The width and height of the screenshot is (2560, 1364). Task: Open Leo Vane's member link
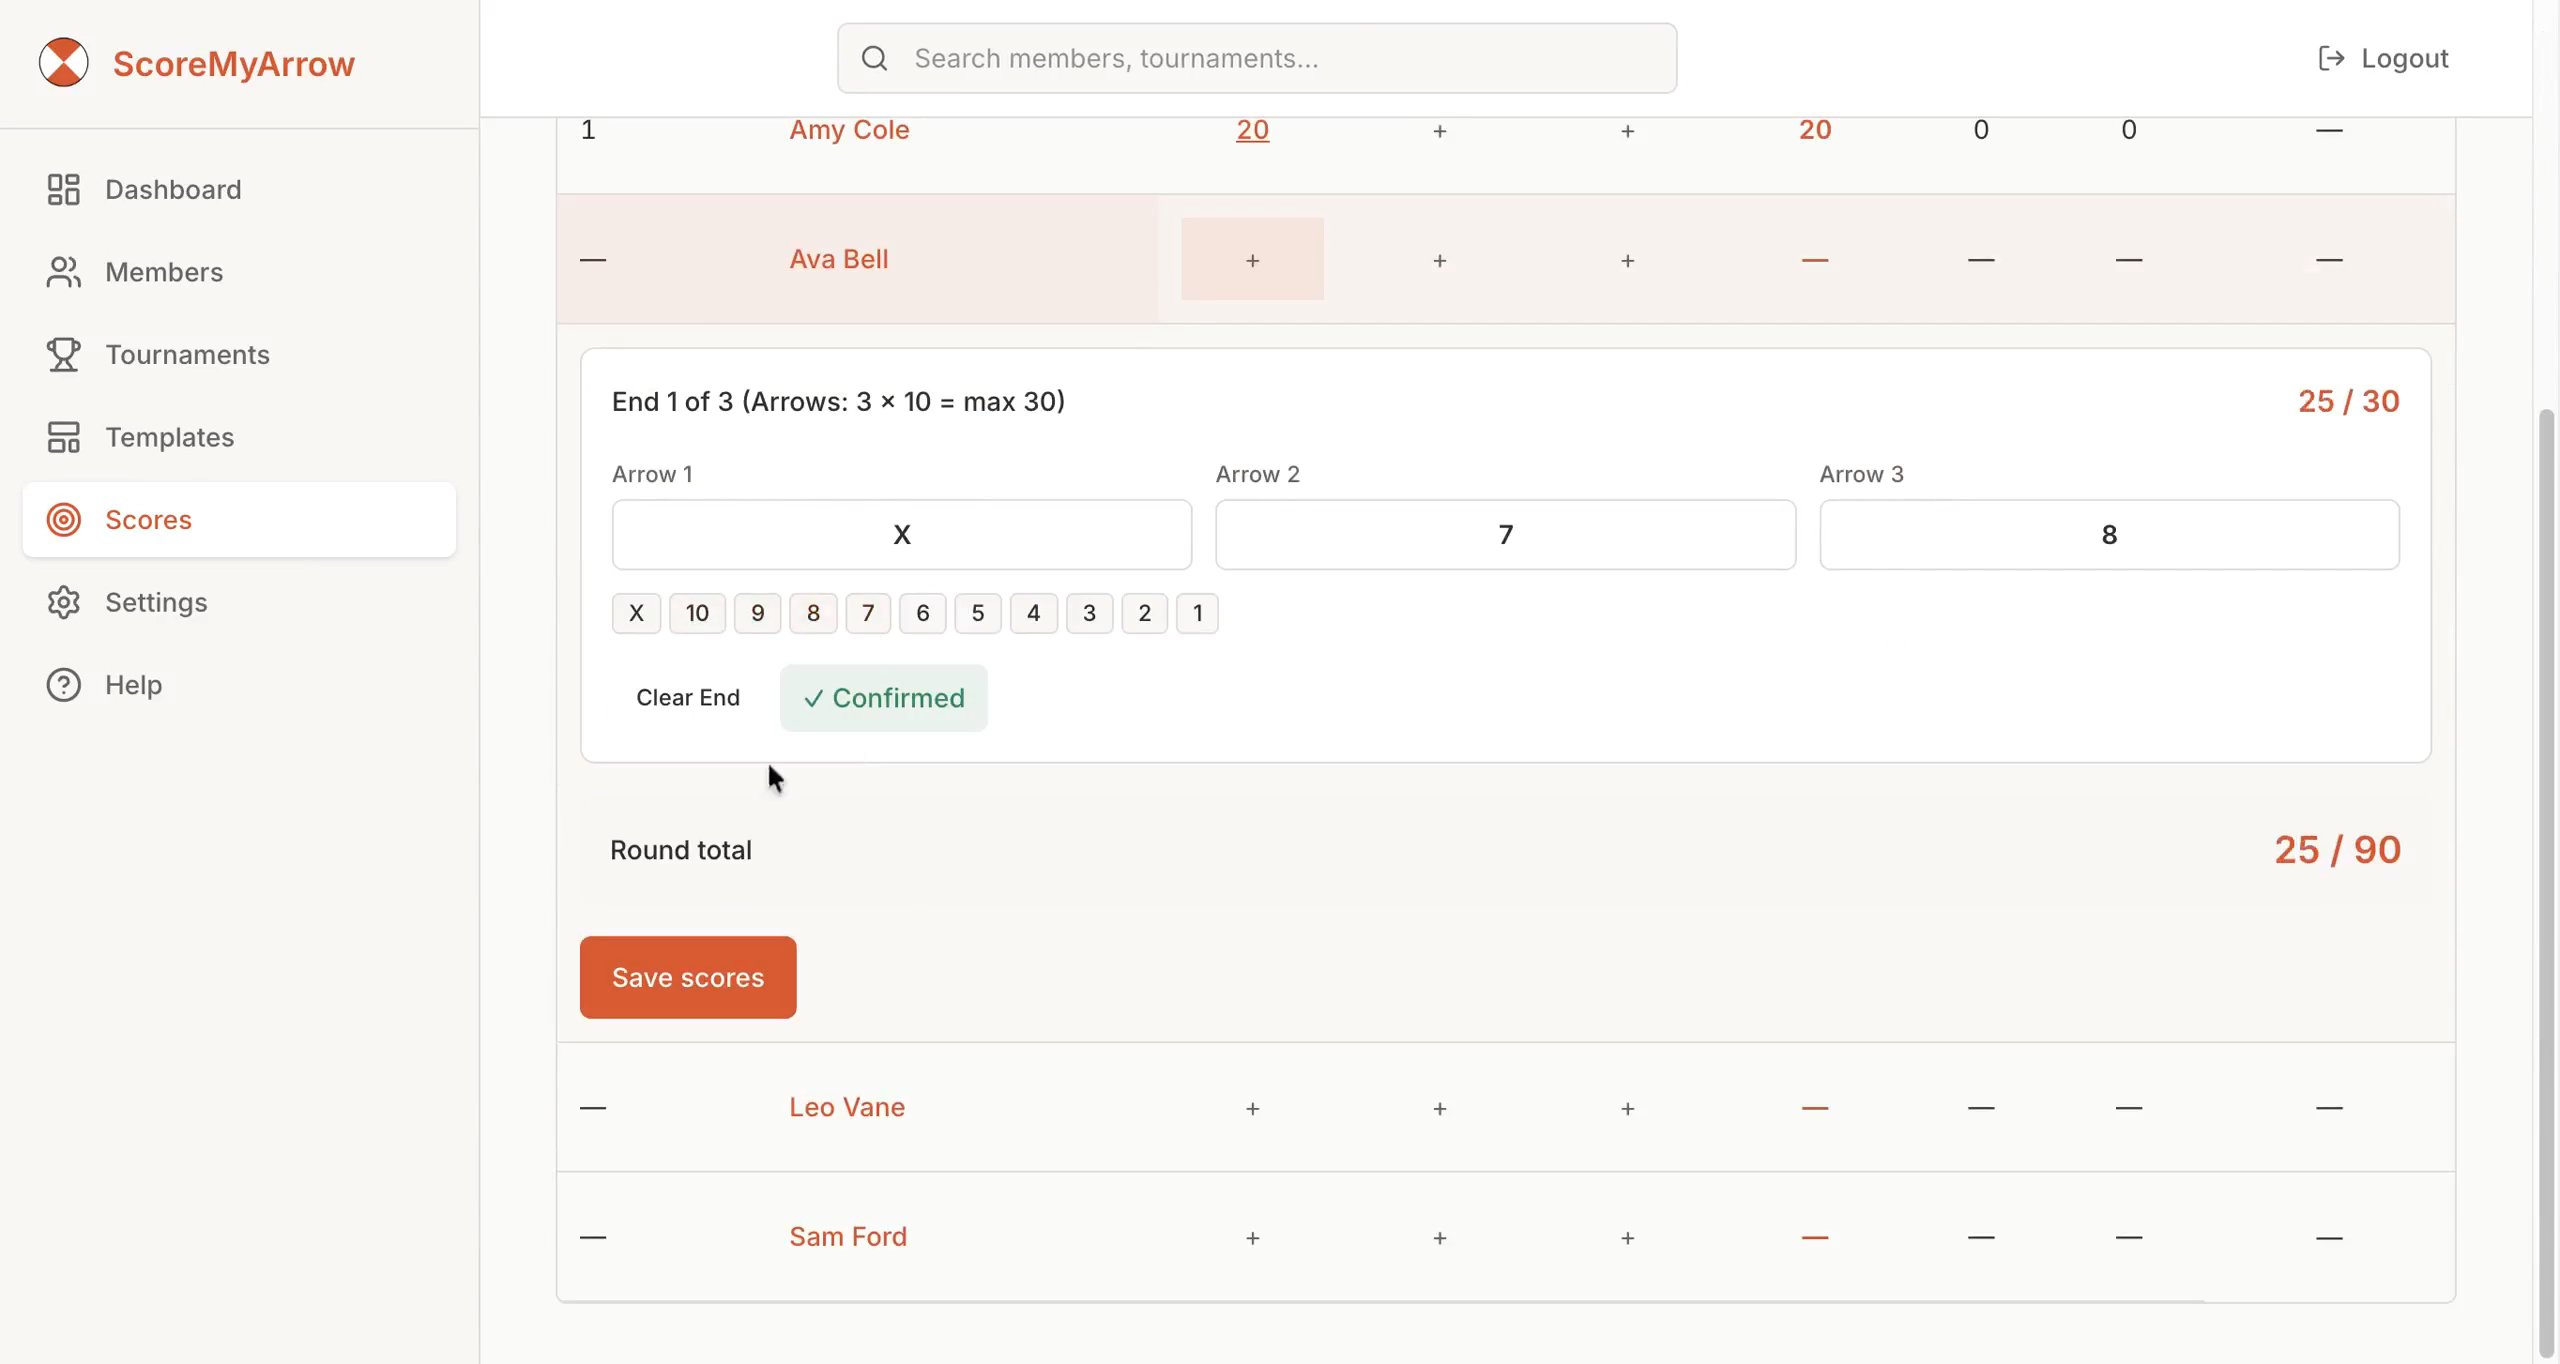[847, 1107]
